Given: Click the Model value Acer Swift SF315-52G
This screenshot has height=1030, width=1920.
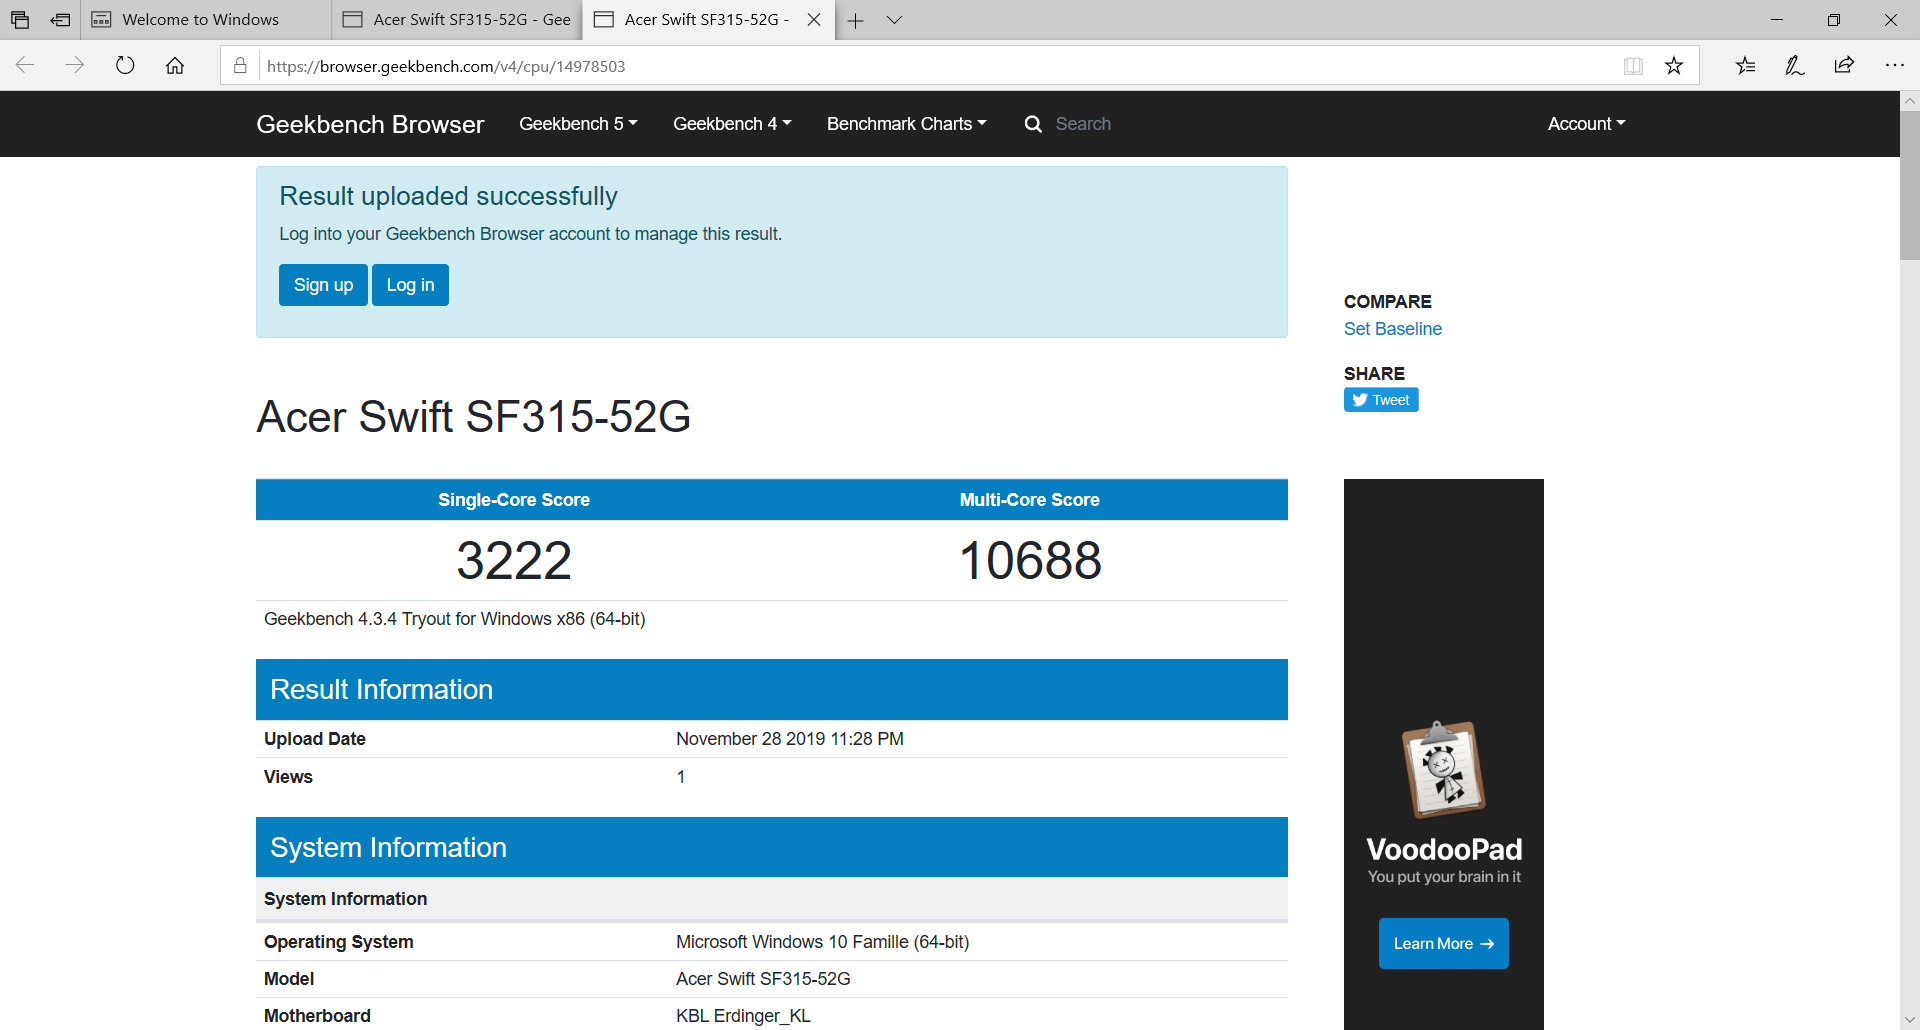Looking at the screenshot, I should tap(763, 979).
